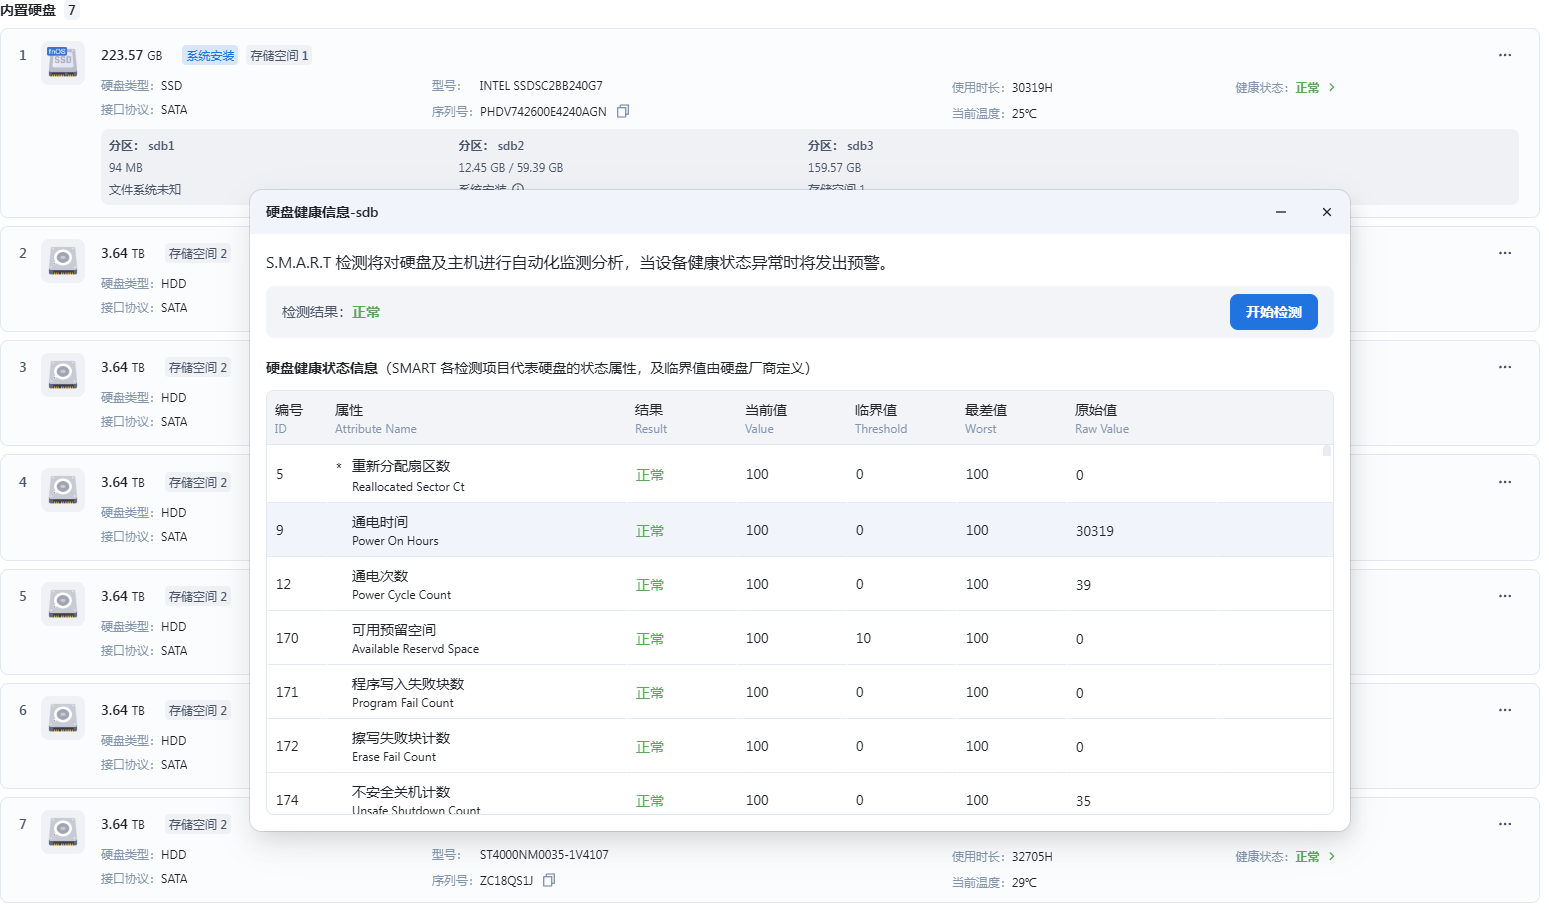Copy serial number ZC18QS1J

tap(549, 880)
